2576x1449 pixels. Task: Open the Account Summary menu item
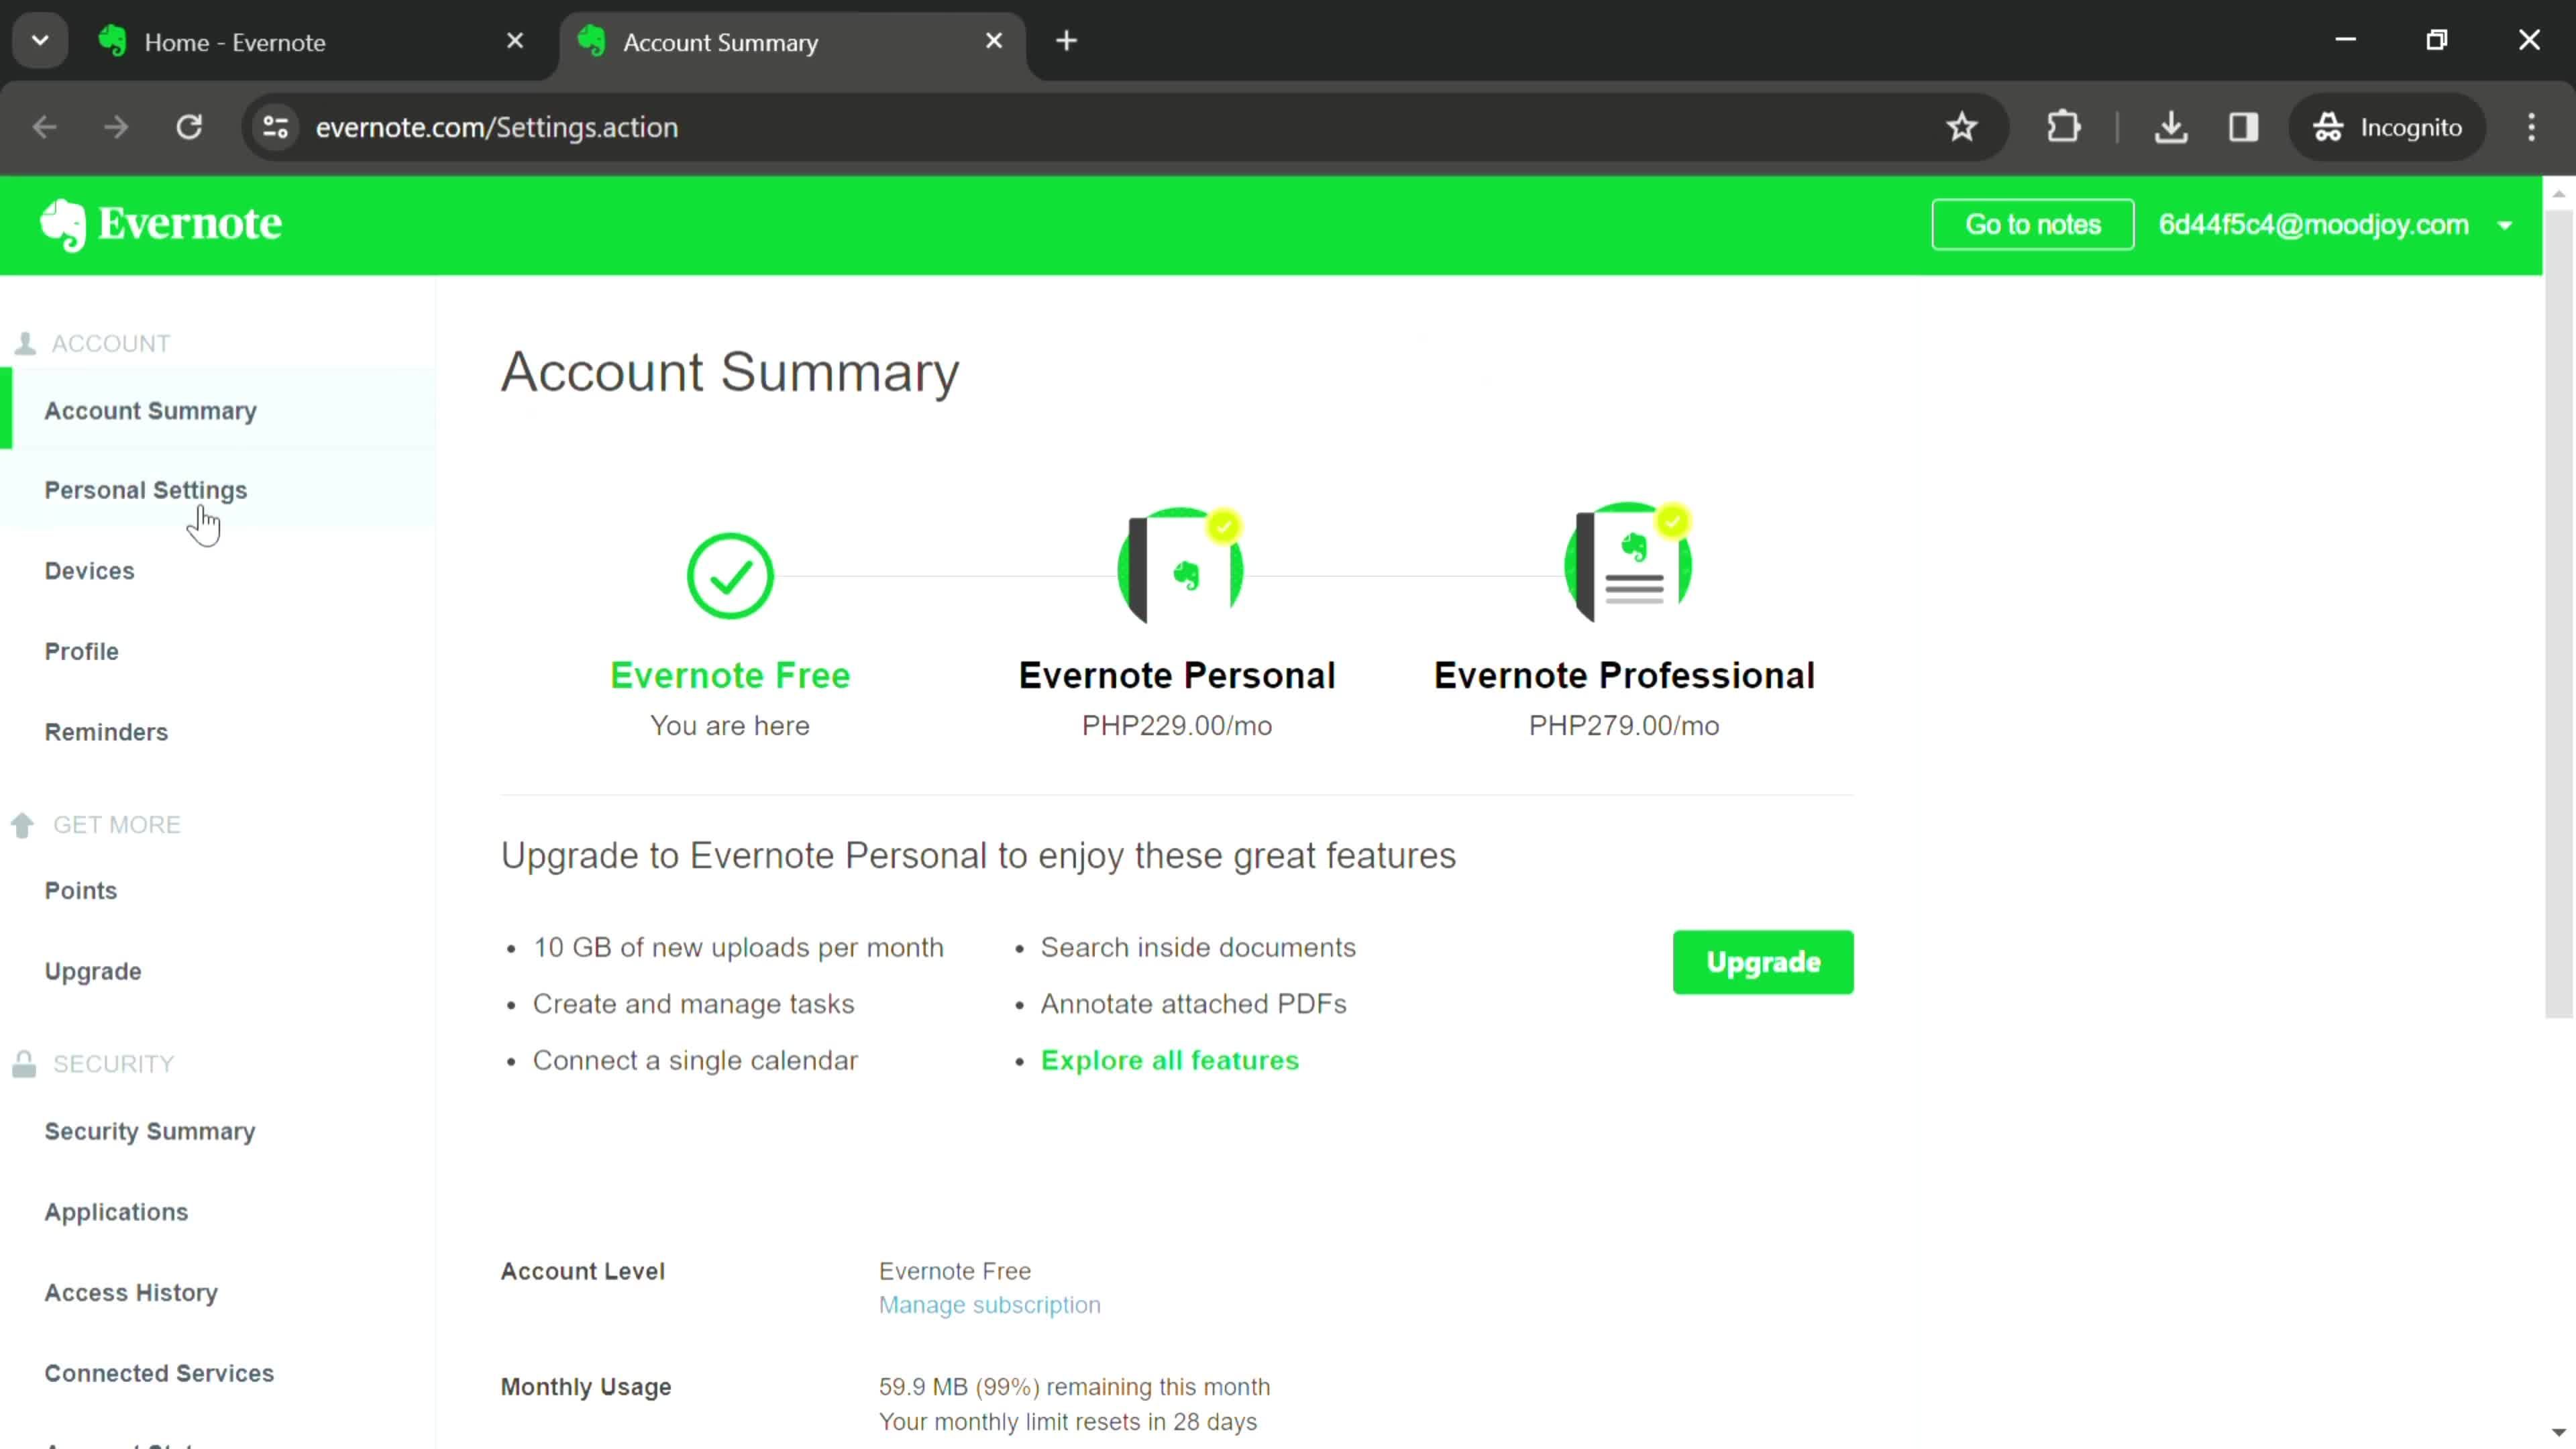click(150, 411)
